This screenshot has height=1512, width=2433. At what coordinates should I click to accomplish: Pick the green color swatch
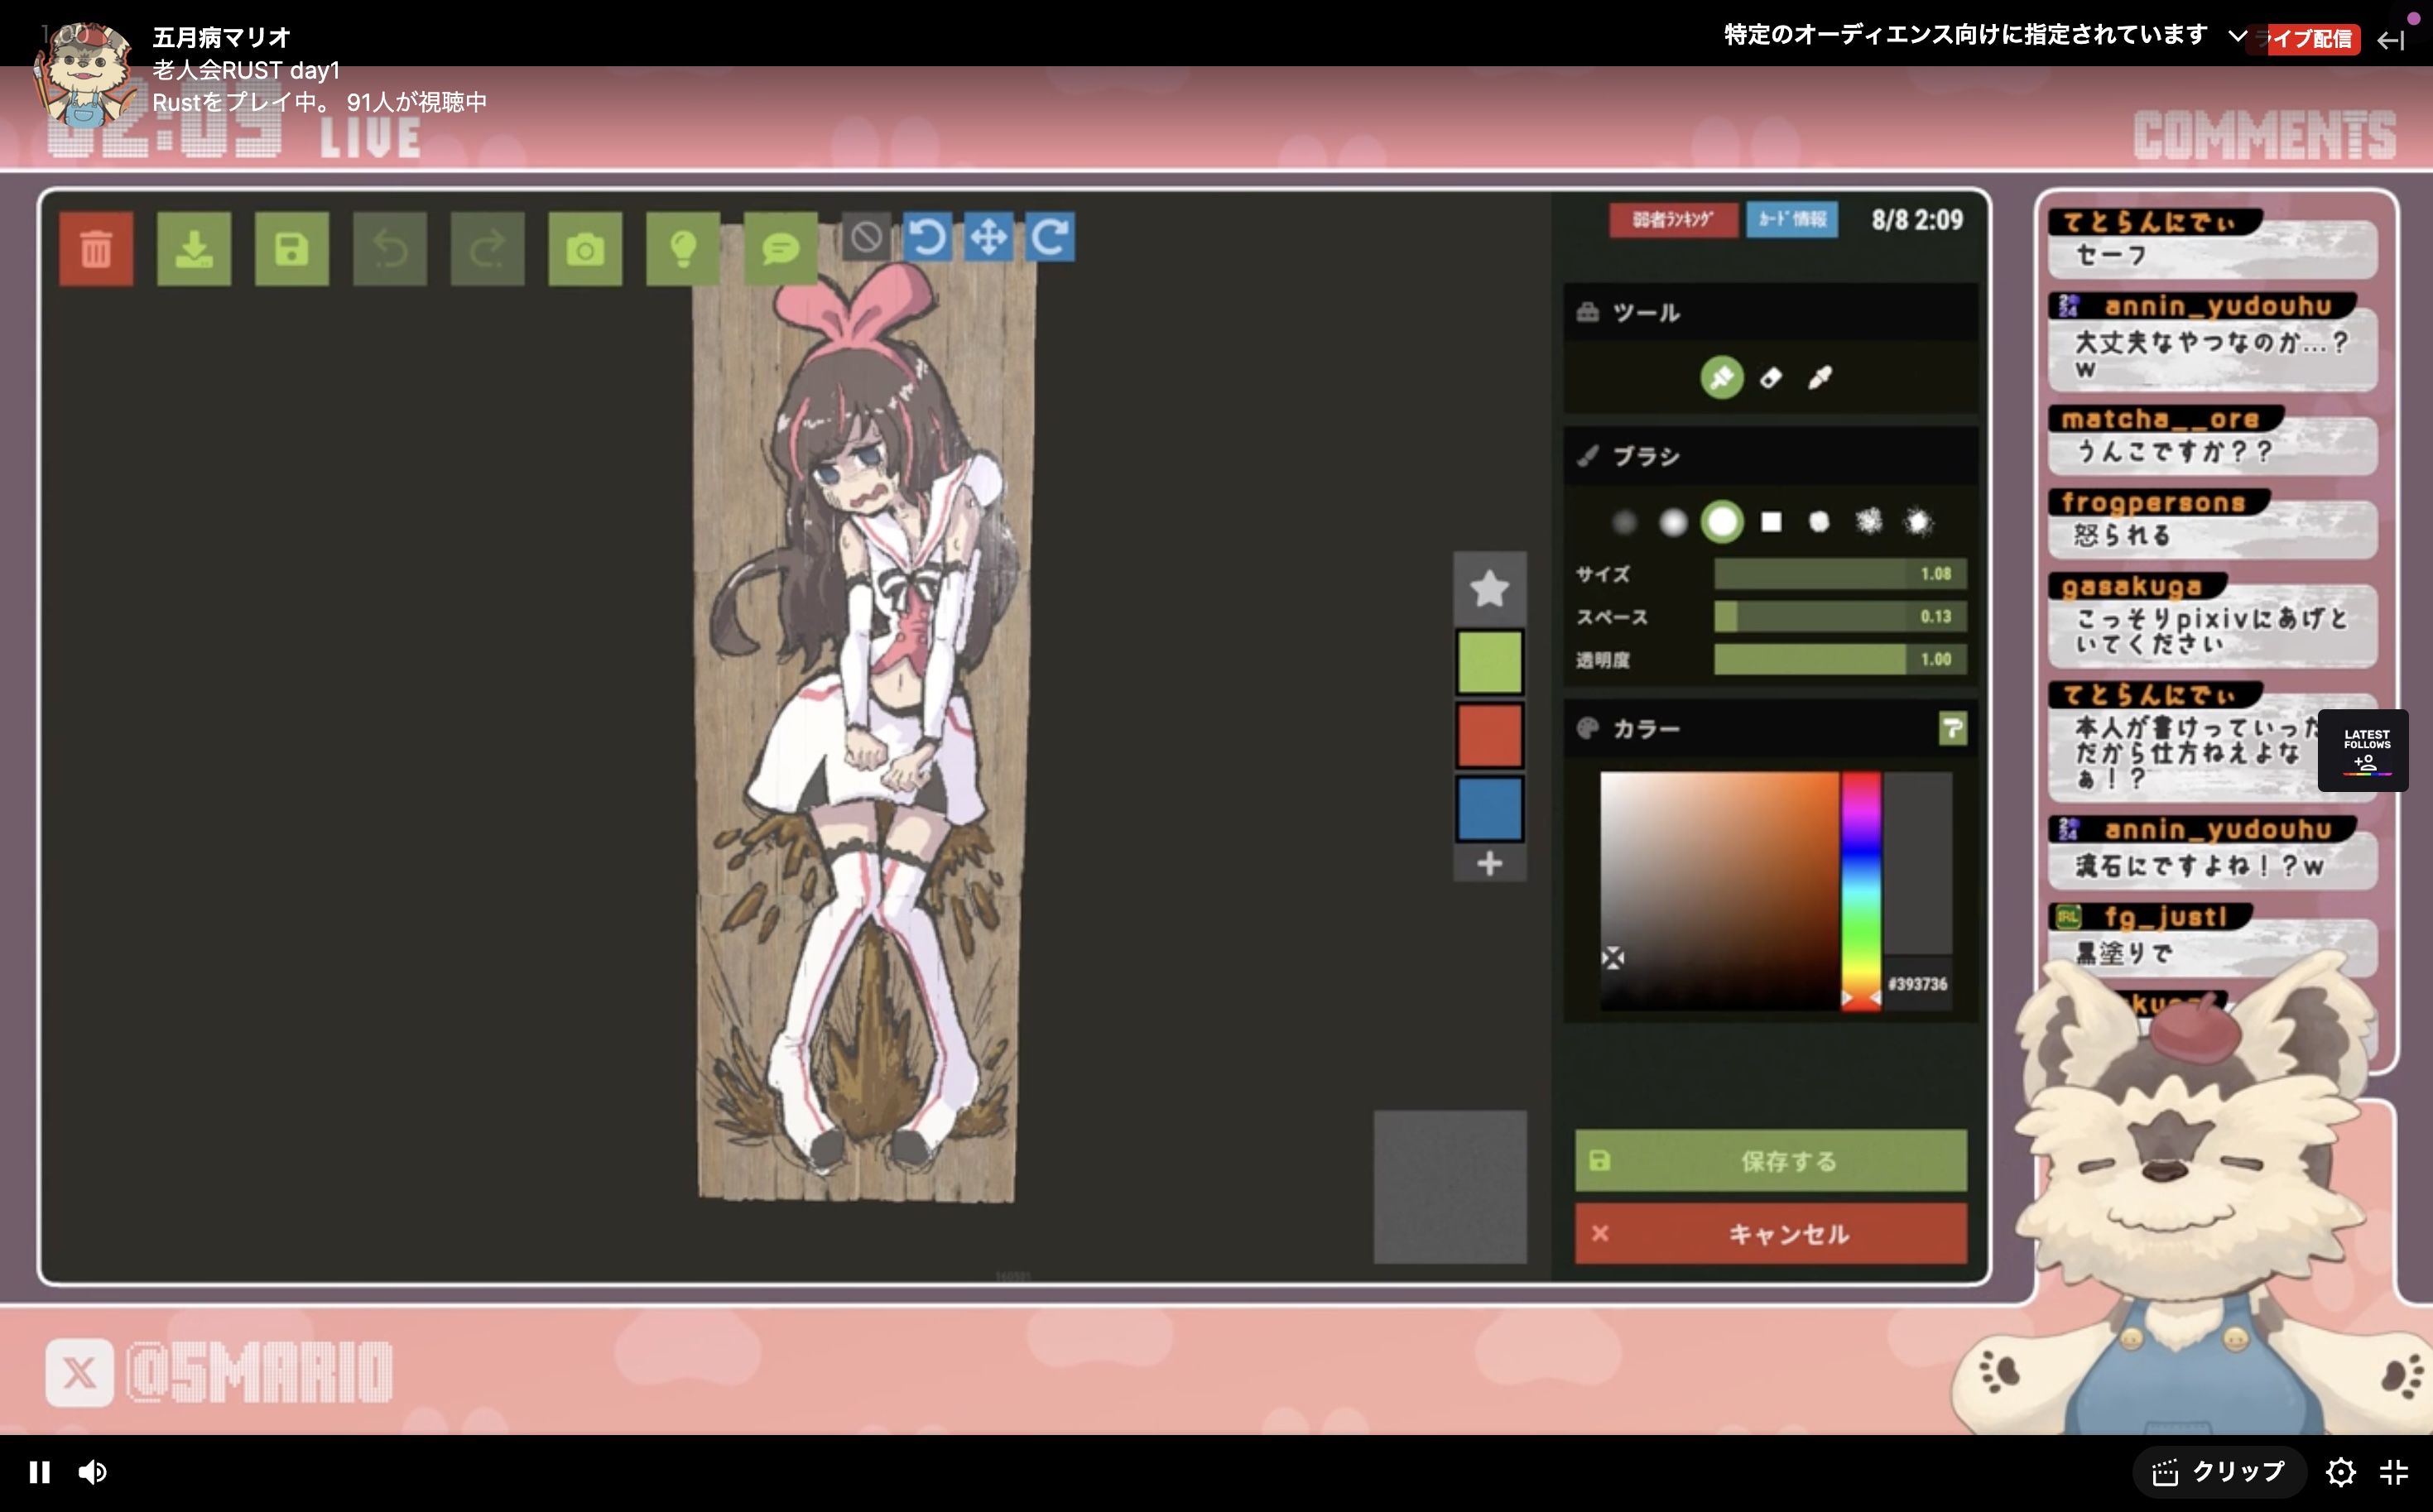tap(1490, 661)
